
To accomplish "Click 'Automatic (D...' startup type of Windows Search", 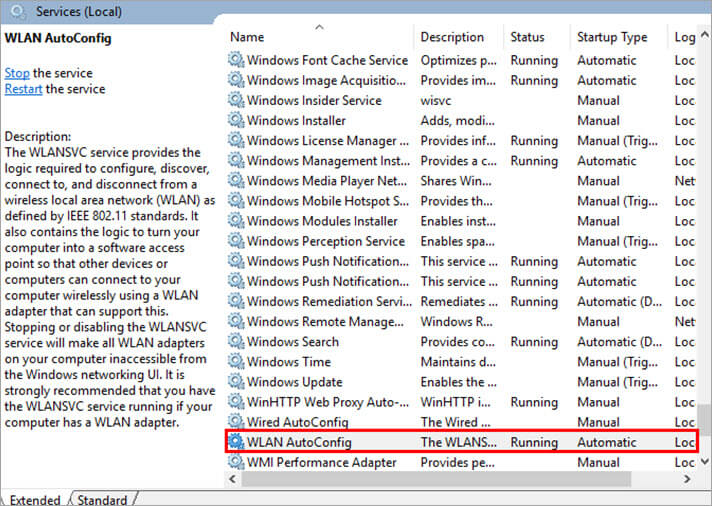I will pos(620,342).
